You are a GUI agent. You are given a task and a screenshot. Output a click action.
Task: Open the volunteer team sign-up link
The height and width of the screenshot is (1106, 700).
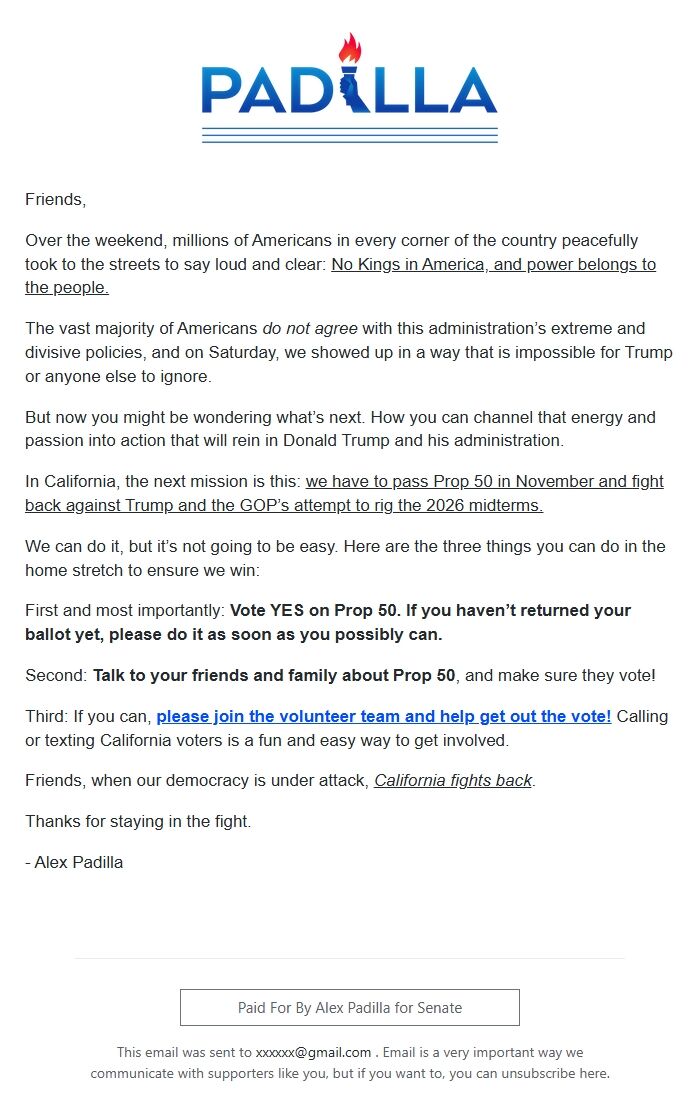point(383,717)
